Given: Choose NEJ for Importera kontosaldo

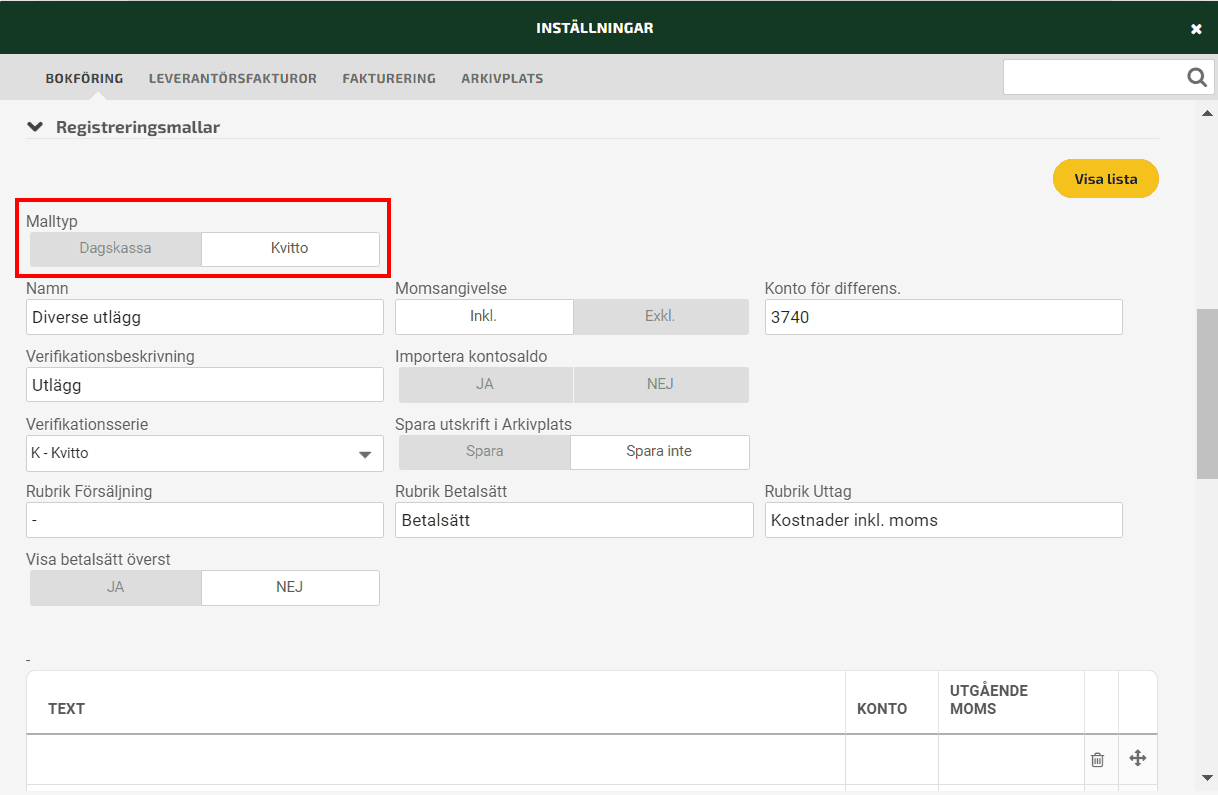Looking at the screenshot, I should [660, 384].
